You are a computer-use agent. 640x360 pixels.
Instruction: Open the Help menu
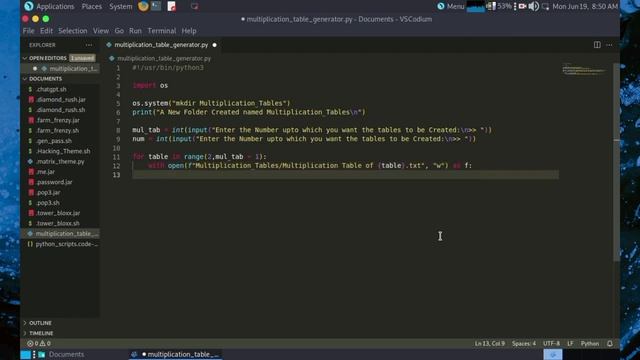(189, 31)
